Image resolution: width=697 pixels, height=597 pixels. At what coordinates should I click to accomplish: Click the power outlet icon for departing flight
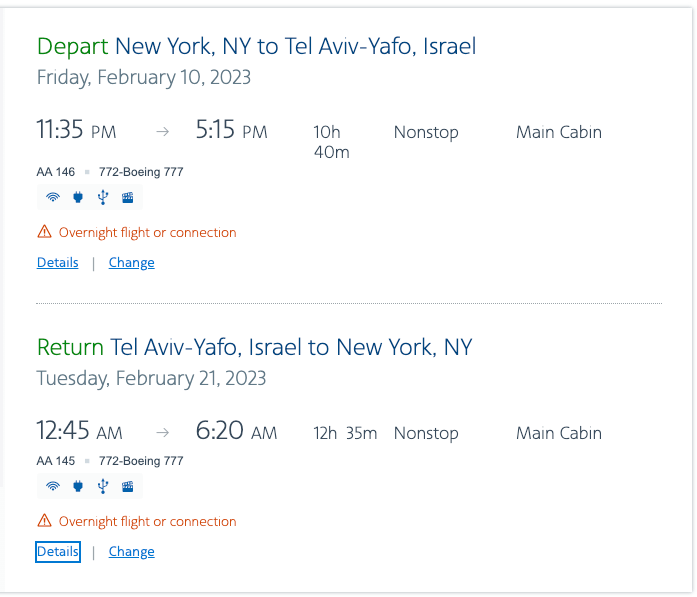click(x=78, y=198)
